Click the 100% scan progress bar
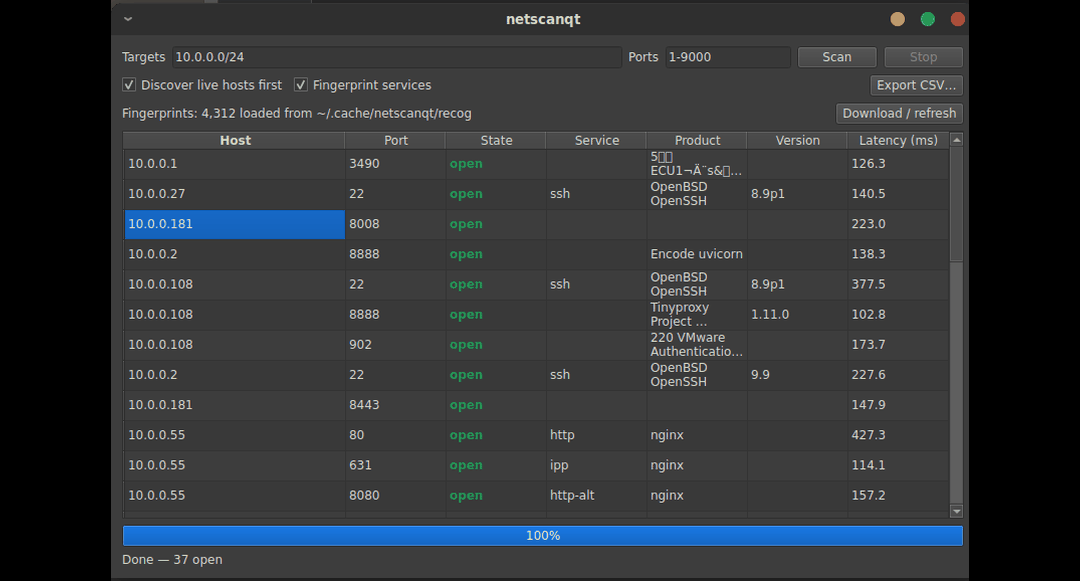 (543, 536)
